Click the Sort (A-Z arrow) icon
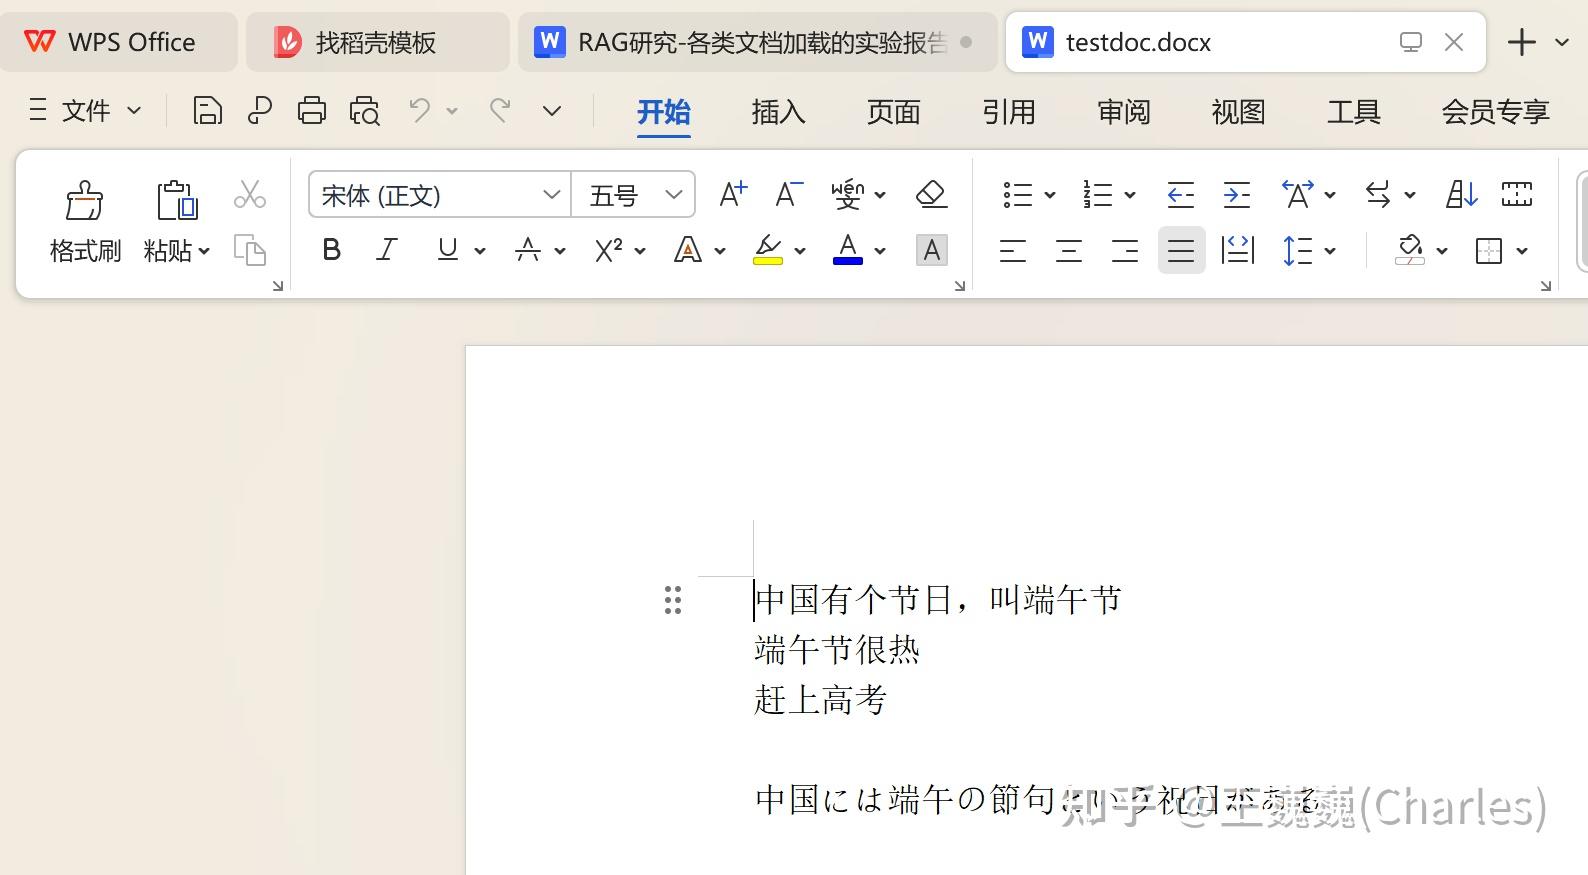Image resolution: width=1588 pixels, height=875 pixels. pyautogui.click(x=1462, y=194)
